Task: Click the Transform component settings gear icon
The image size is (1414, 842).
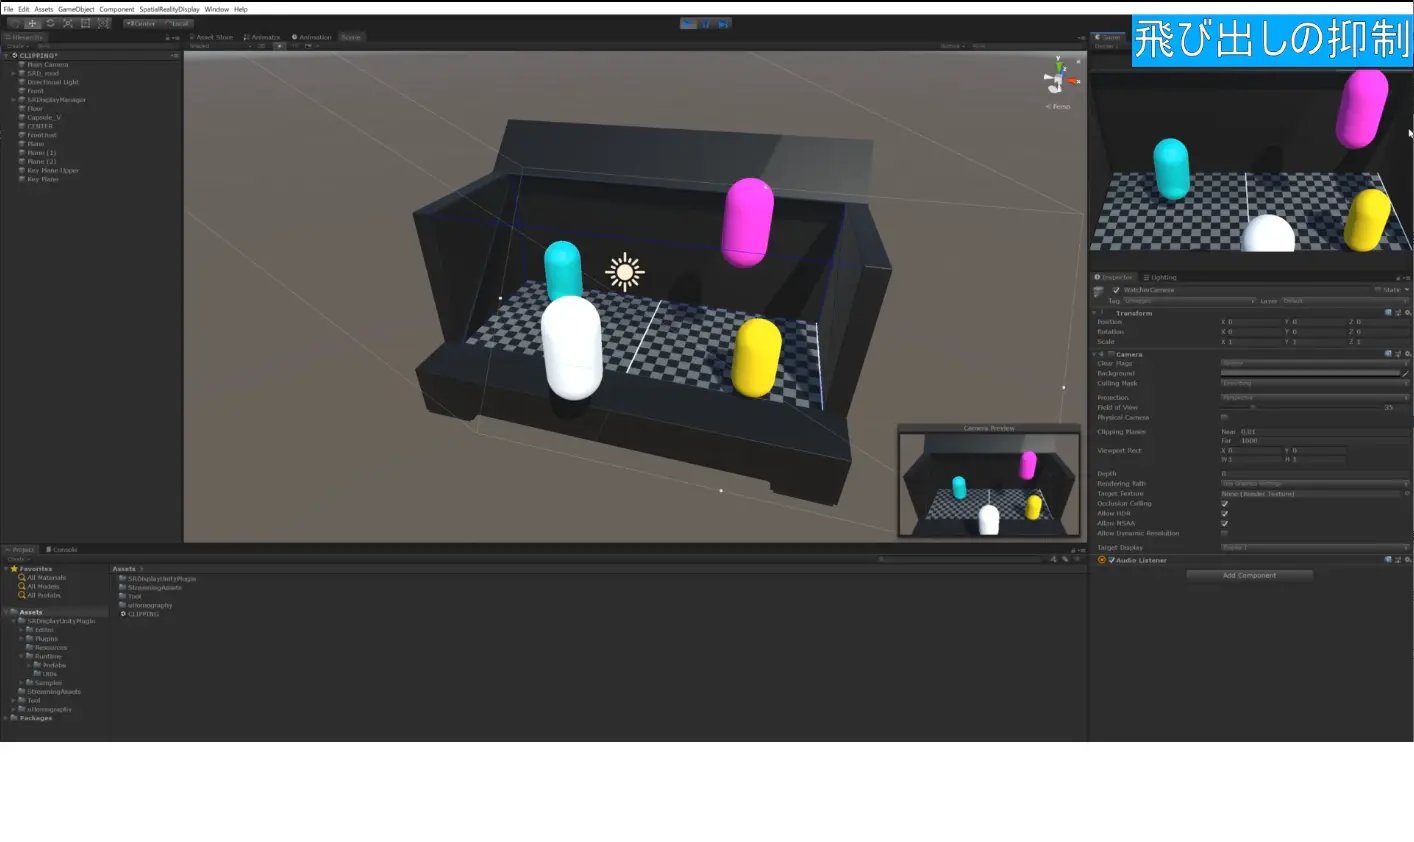Action: coord(1407,313)
